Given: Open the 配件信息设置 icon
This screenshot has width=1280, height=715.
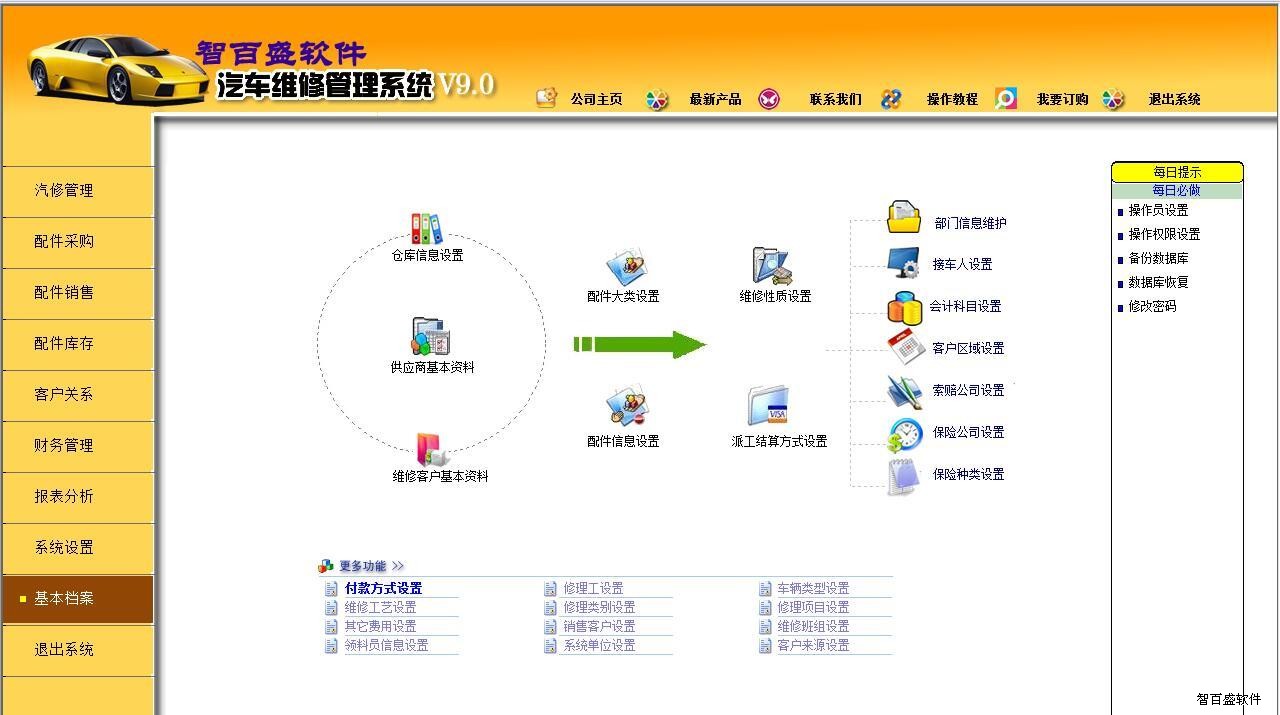Looking at the screenshot, I should click(626, 407).
